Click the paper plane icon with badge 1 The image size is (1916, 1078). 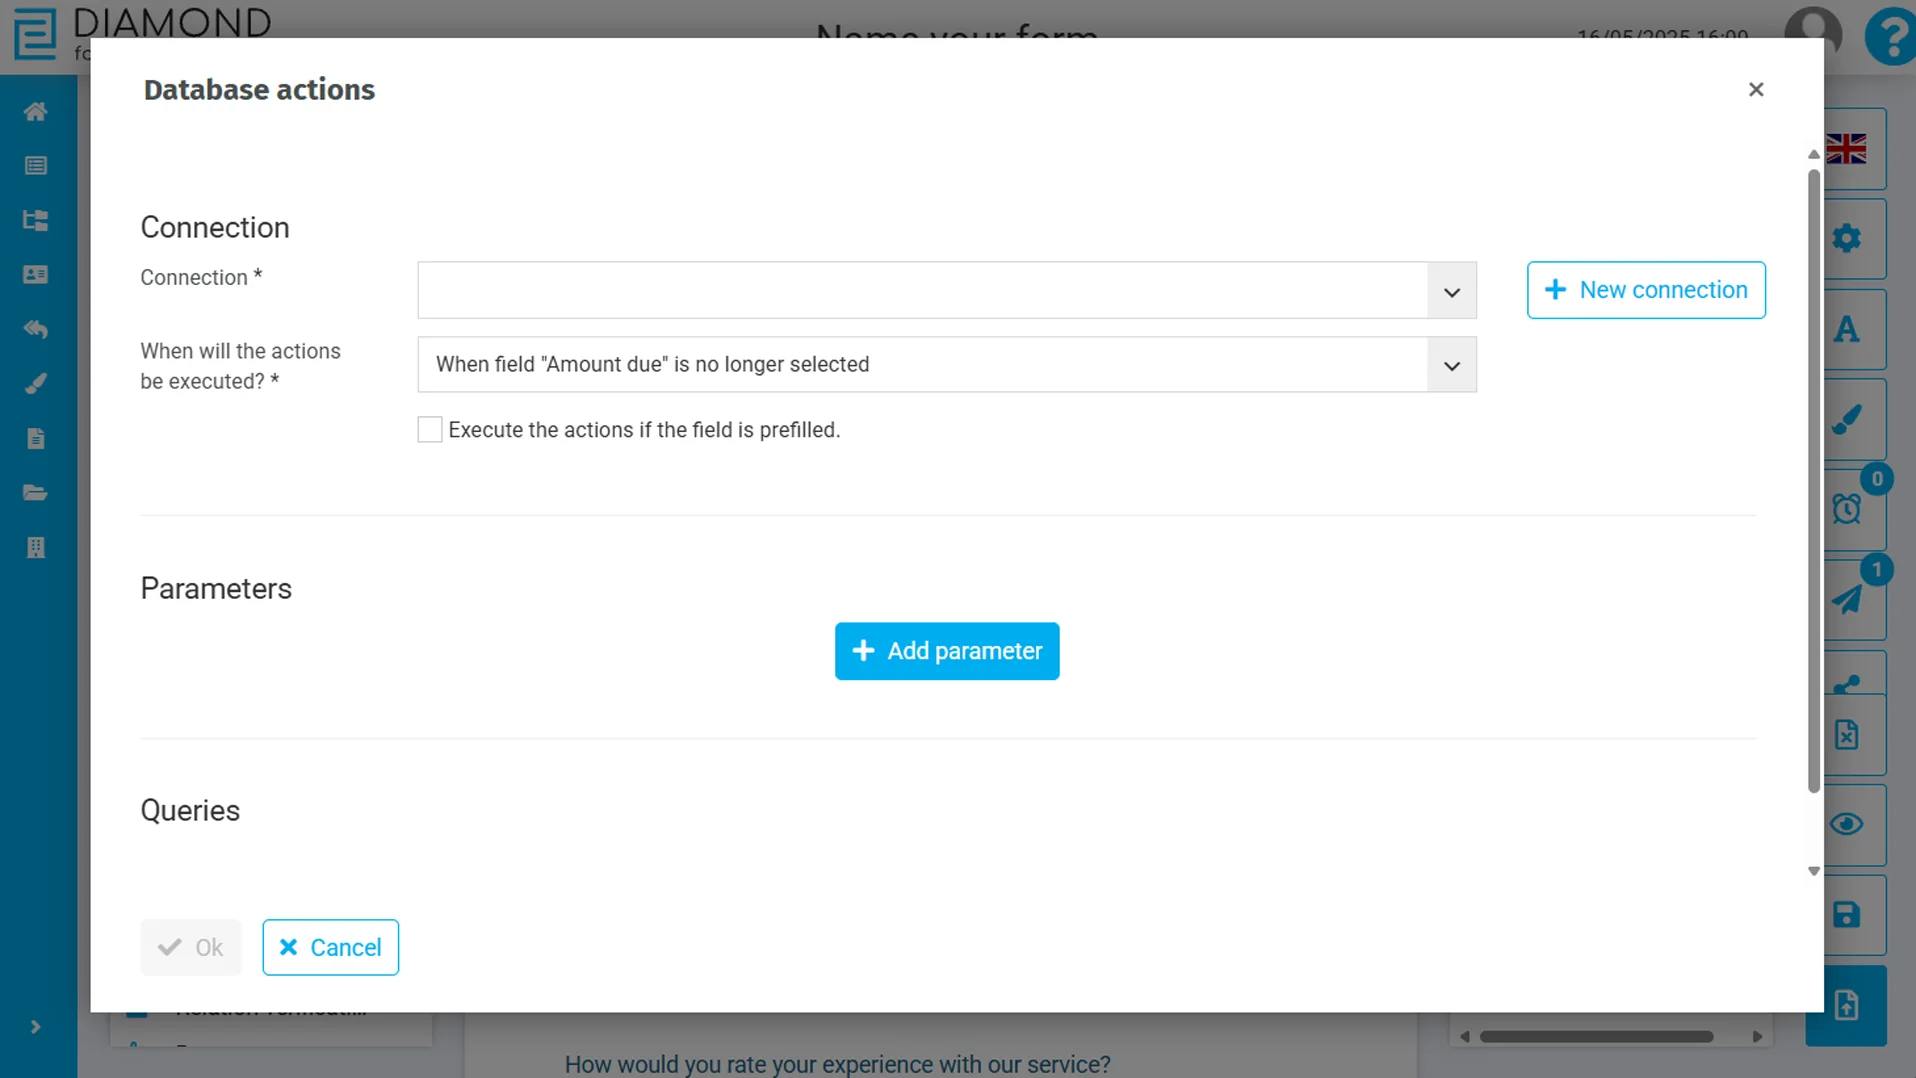(1846, 600)
